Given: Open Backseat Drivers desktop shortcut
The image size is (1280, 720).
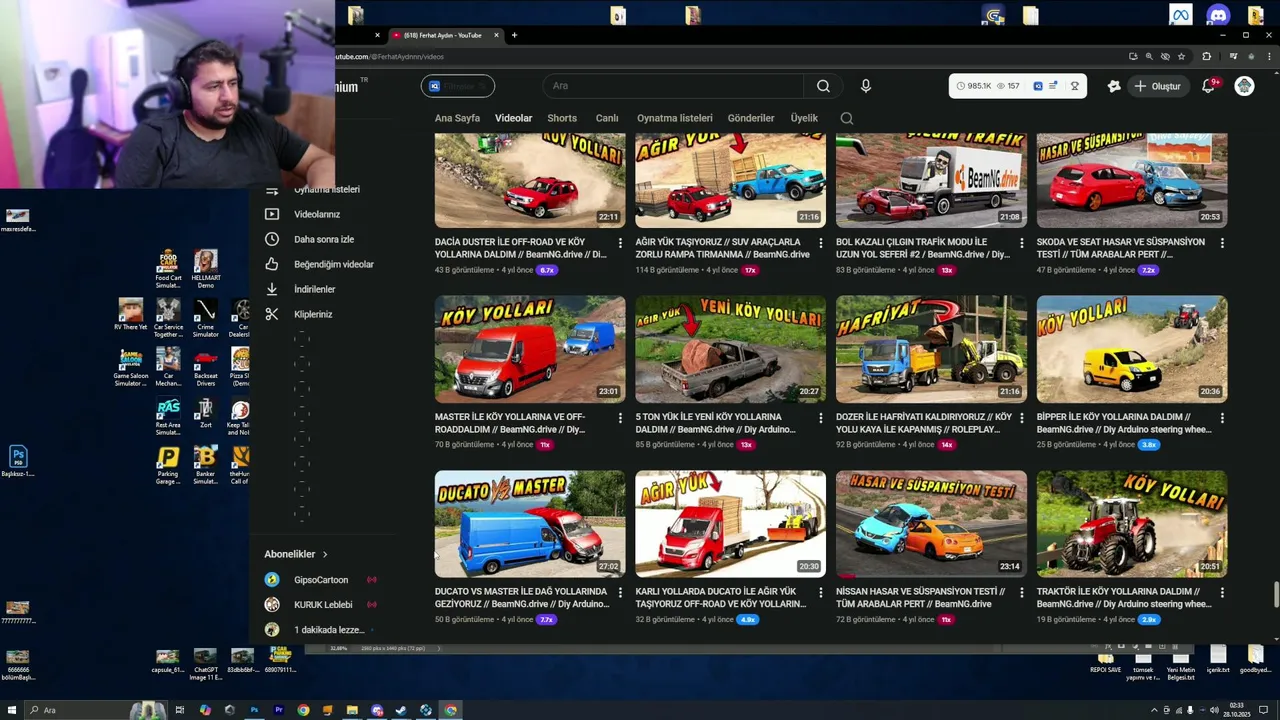Looking at the screenshot, I should pos(206,367).
